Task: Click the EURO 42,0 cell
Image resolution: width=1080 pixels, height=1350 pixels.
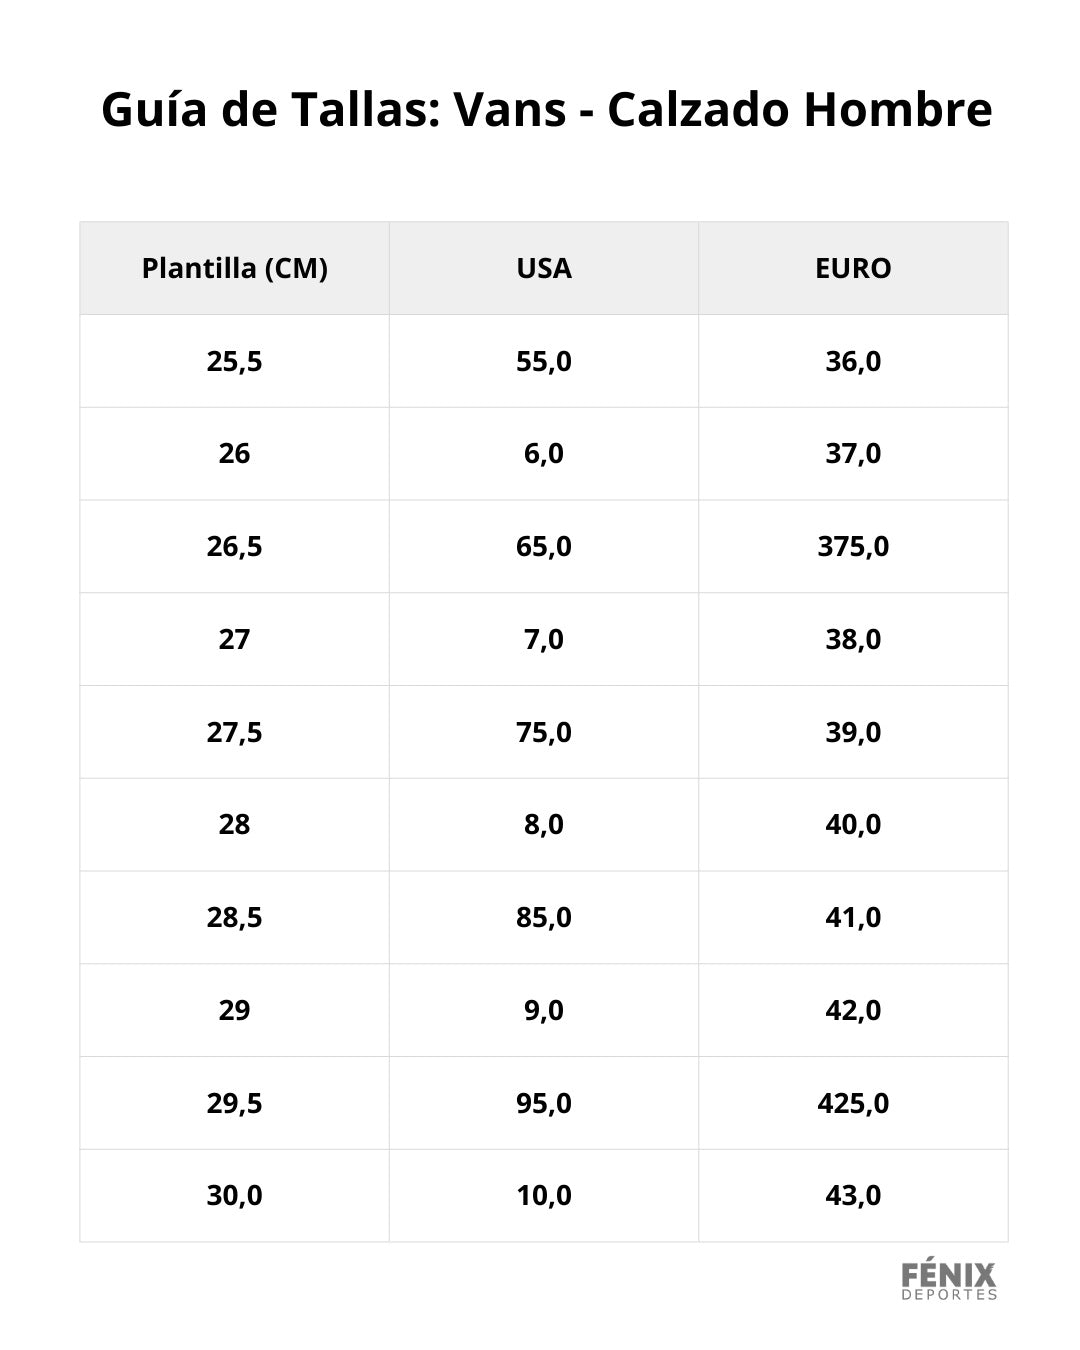Action: [x=853, y=1010]
